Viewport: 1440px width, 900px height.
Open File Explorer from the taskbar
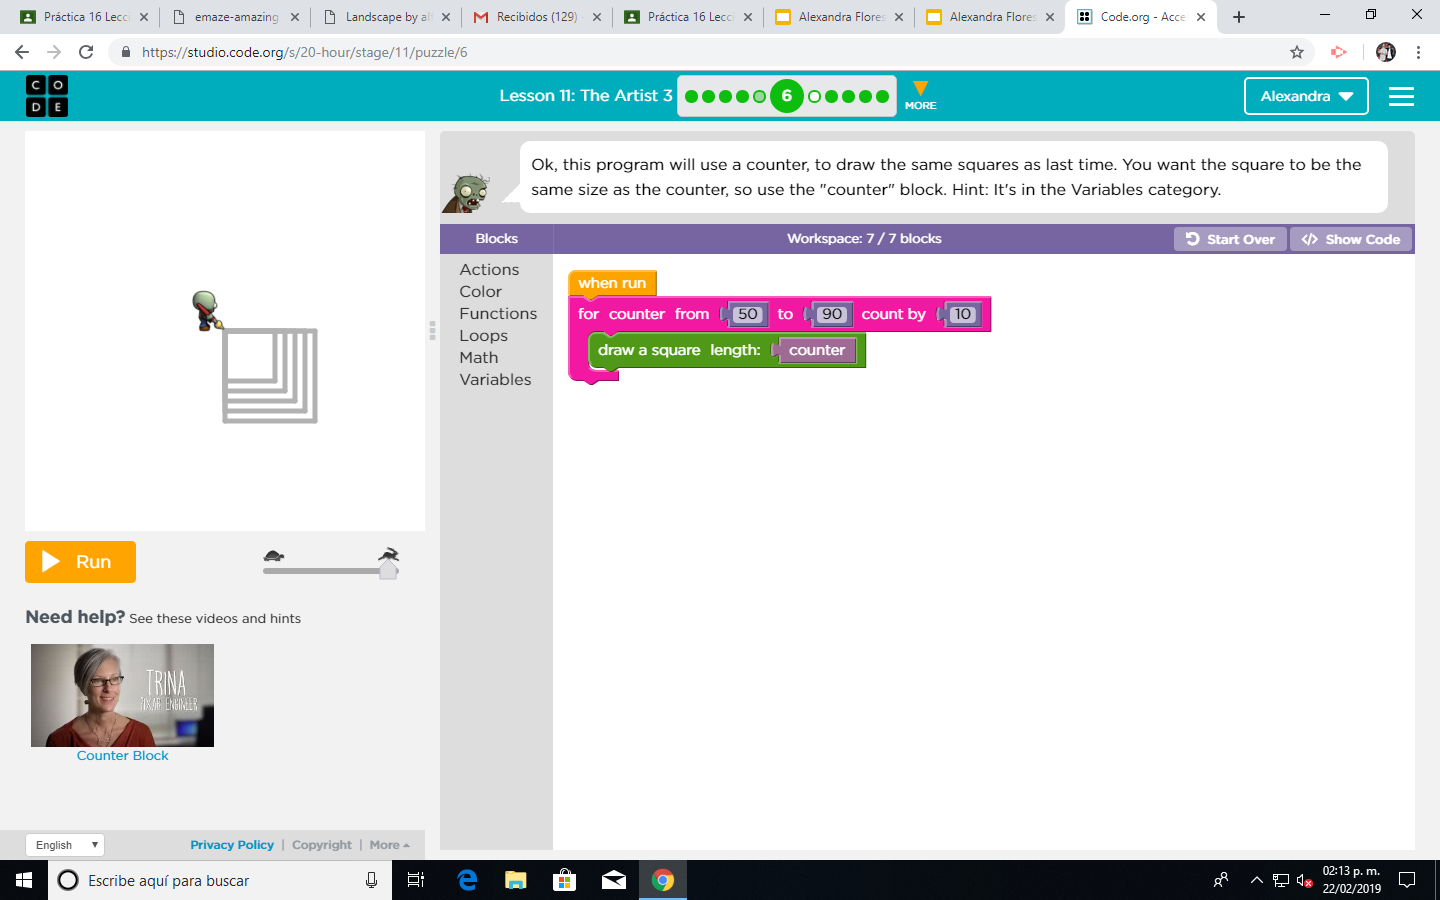click(x=515, y=880)
